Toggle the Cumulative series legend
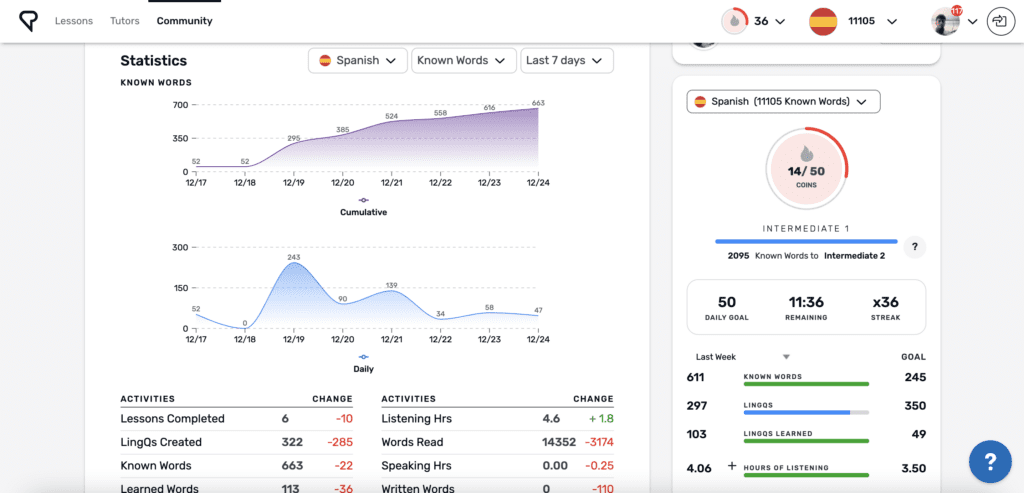The height and width of the screenshot is (493, 1024). tap(363, 206)
